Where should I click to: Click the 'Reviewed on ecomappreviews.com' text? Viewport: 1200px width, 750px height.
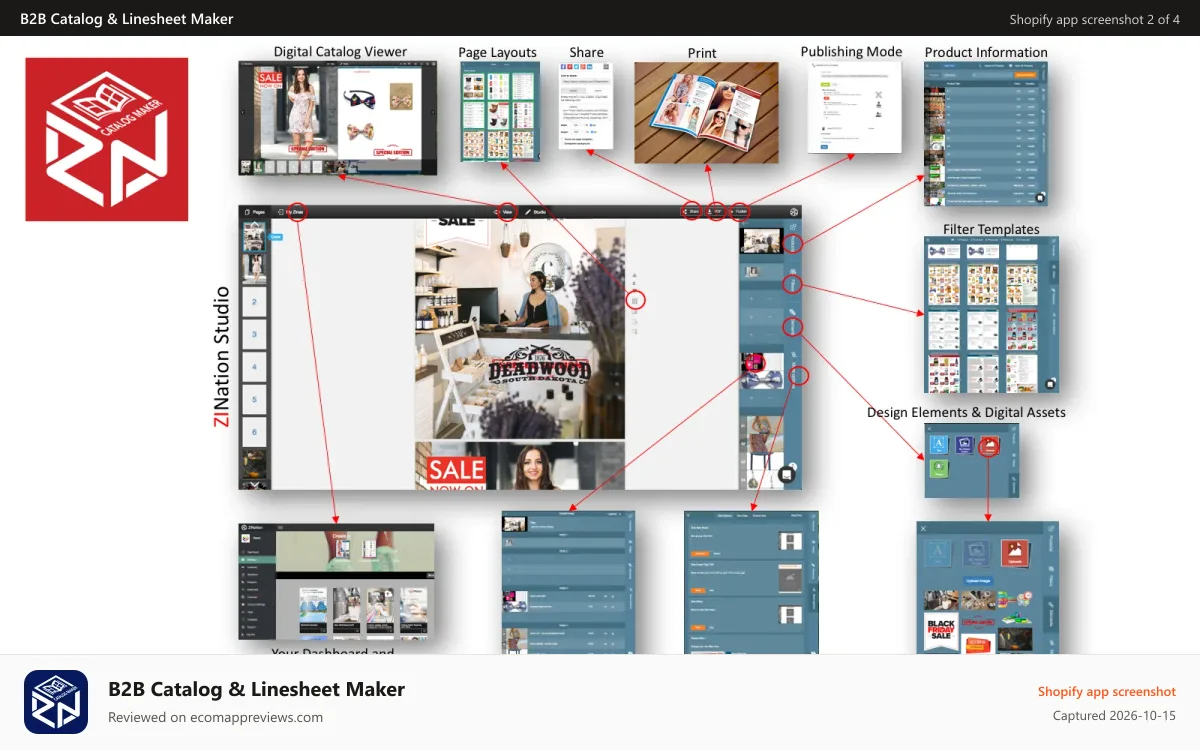click(216, 717)
